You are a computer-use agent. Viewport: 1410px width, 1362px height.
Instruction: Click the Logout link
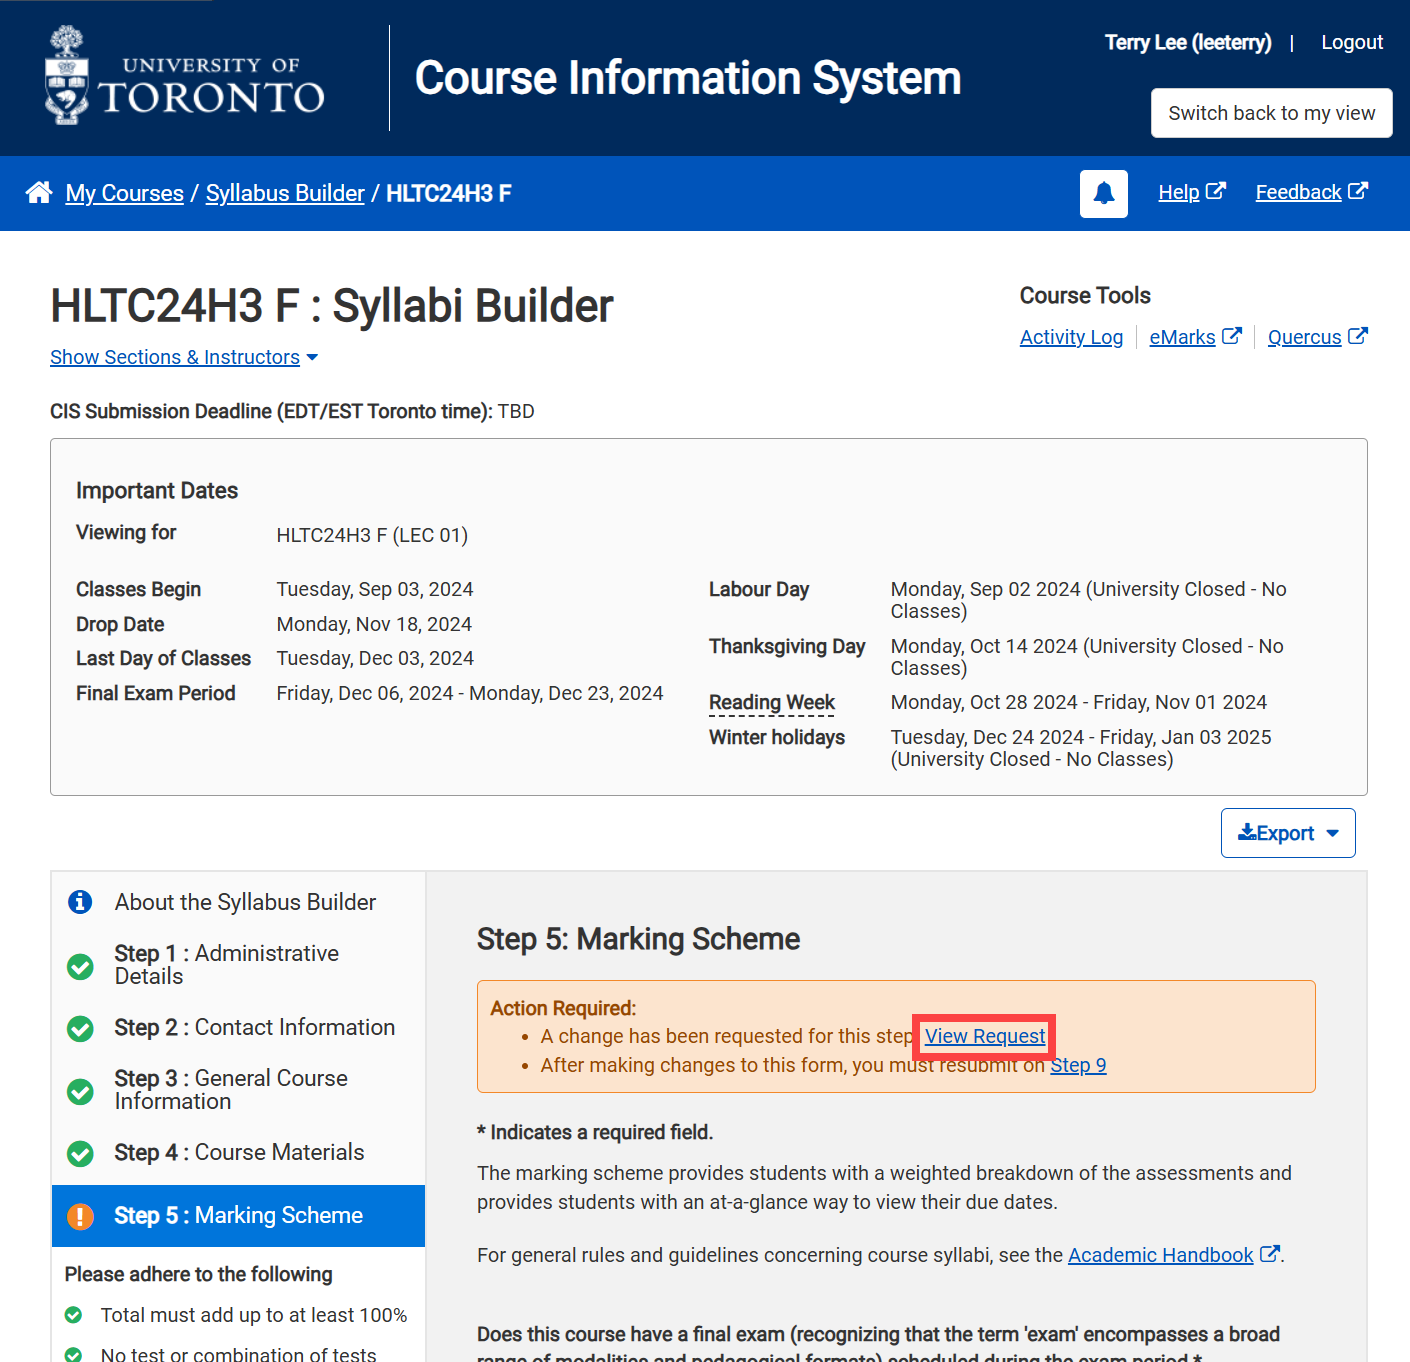(x=1352, y=42)
